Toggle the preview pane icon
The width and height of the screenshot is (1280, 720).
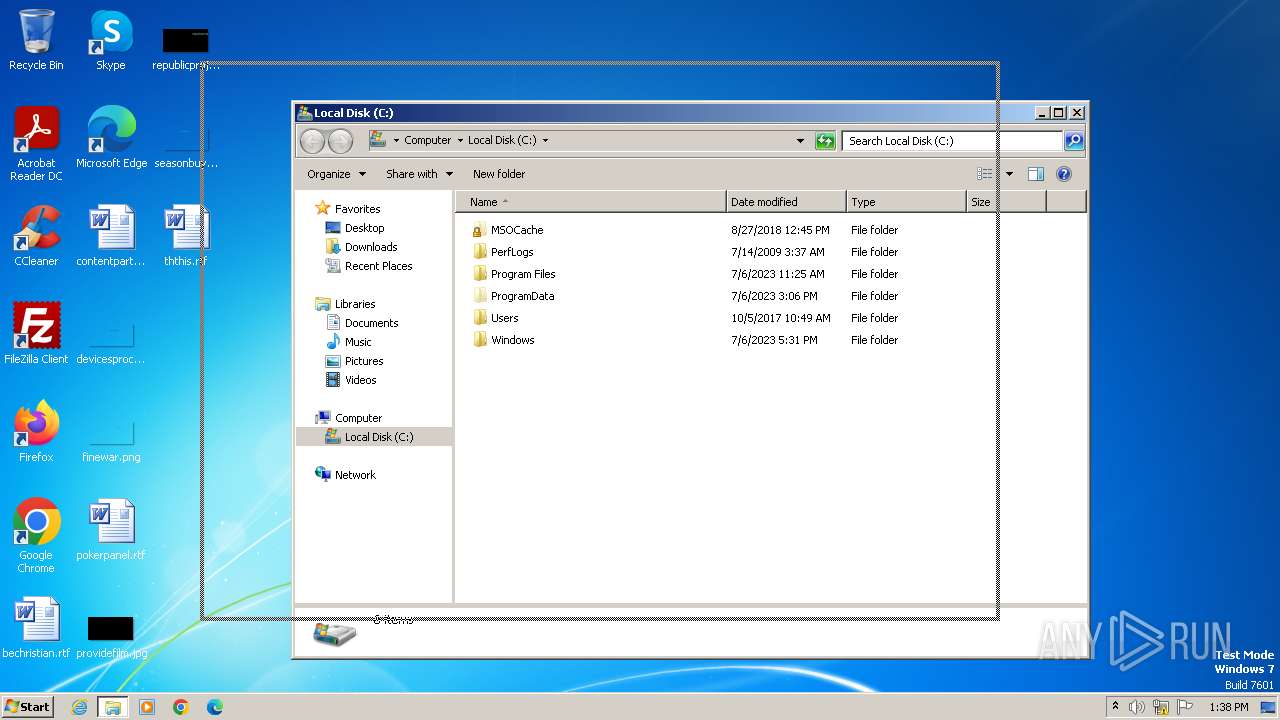point(1036,174)
